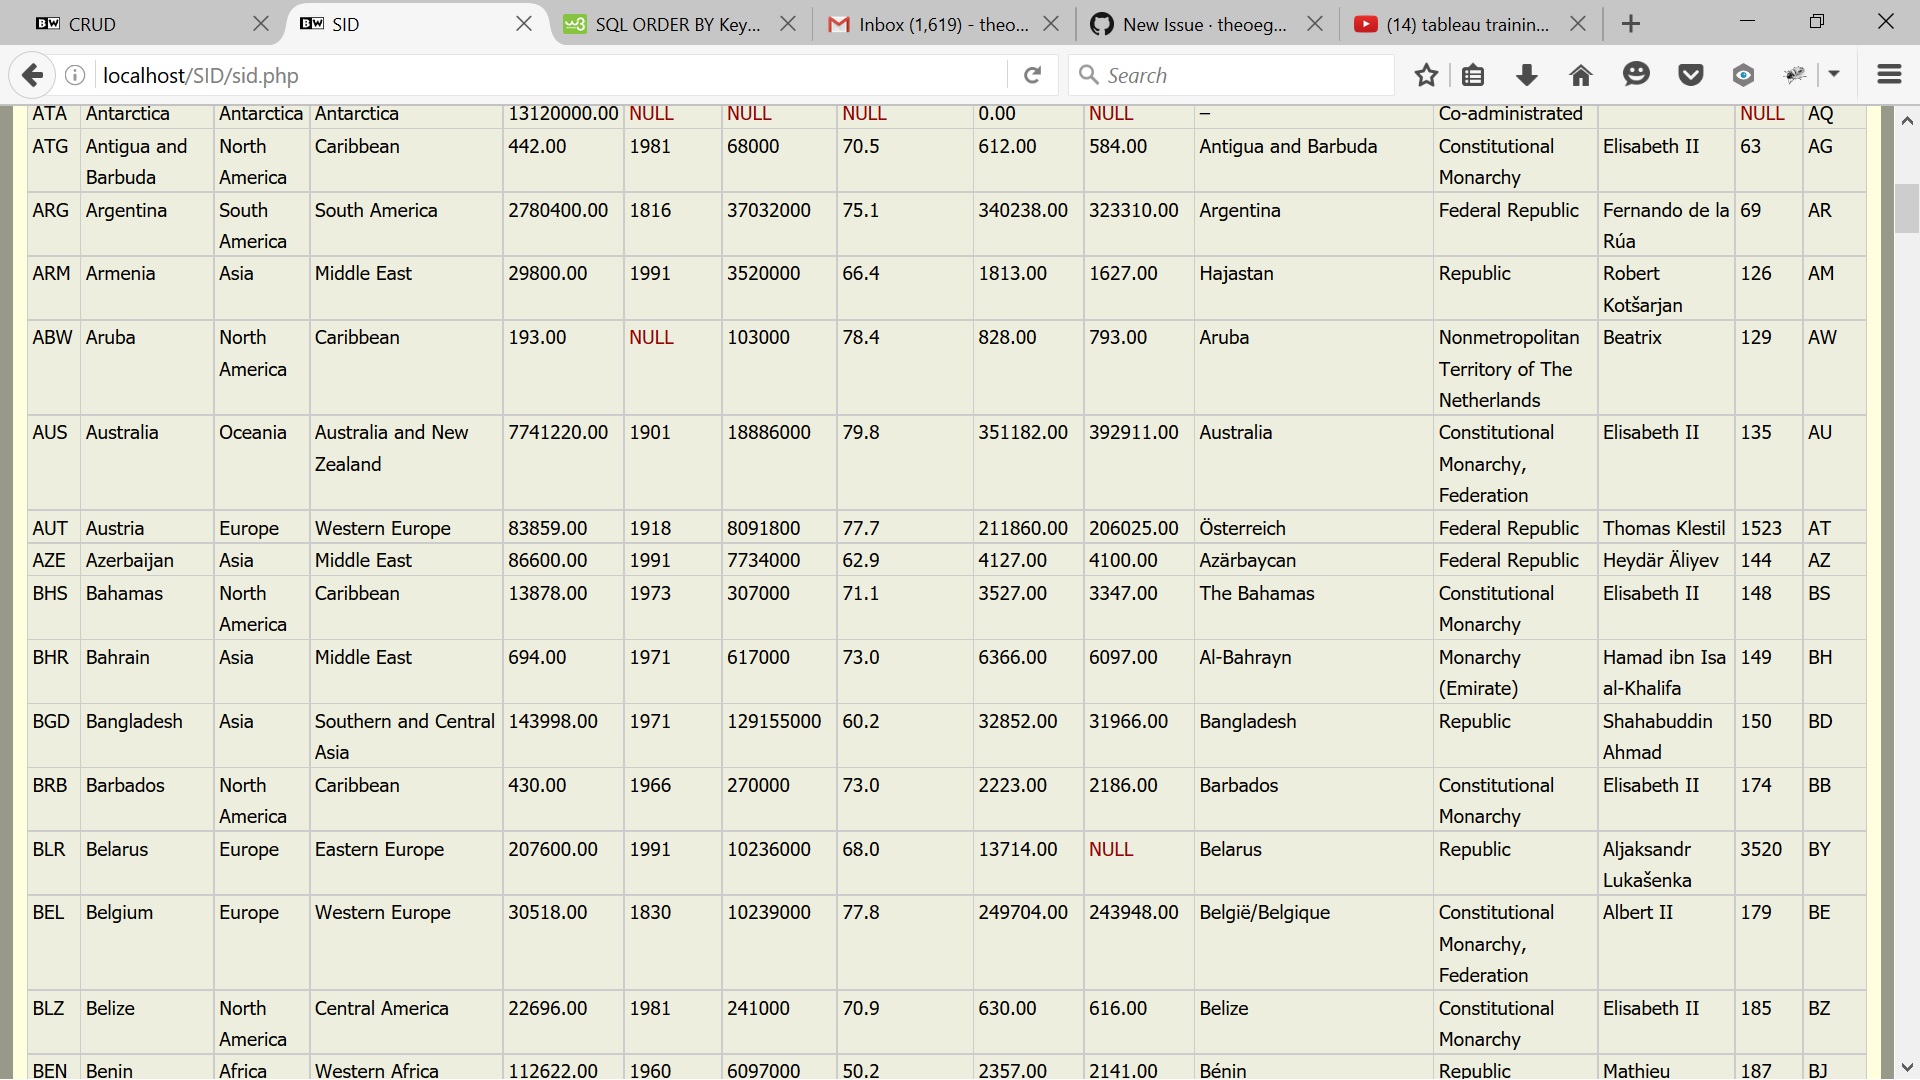The height and width of the screenshot is (1080, 1920).
Task: Click inside the address bar
Action: click(500, 75)
